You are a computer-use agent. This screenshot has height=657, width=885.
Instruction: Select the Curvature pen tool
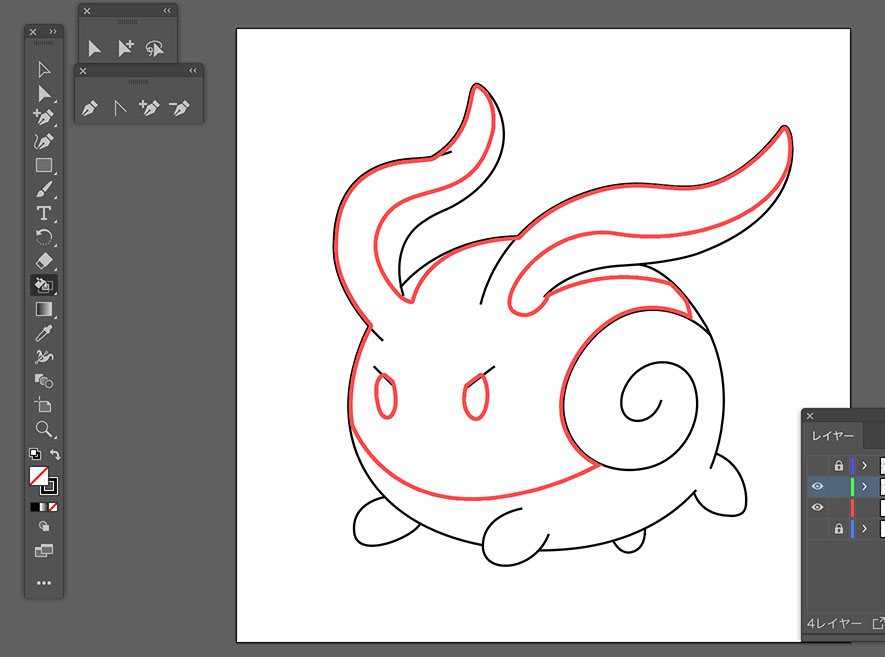44,141
